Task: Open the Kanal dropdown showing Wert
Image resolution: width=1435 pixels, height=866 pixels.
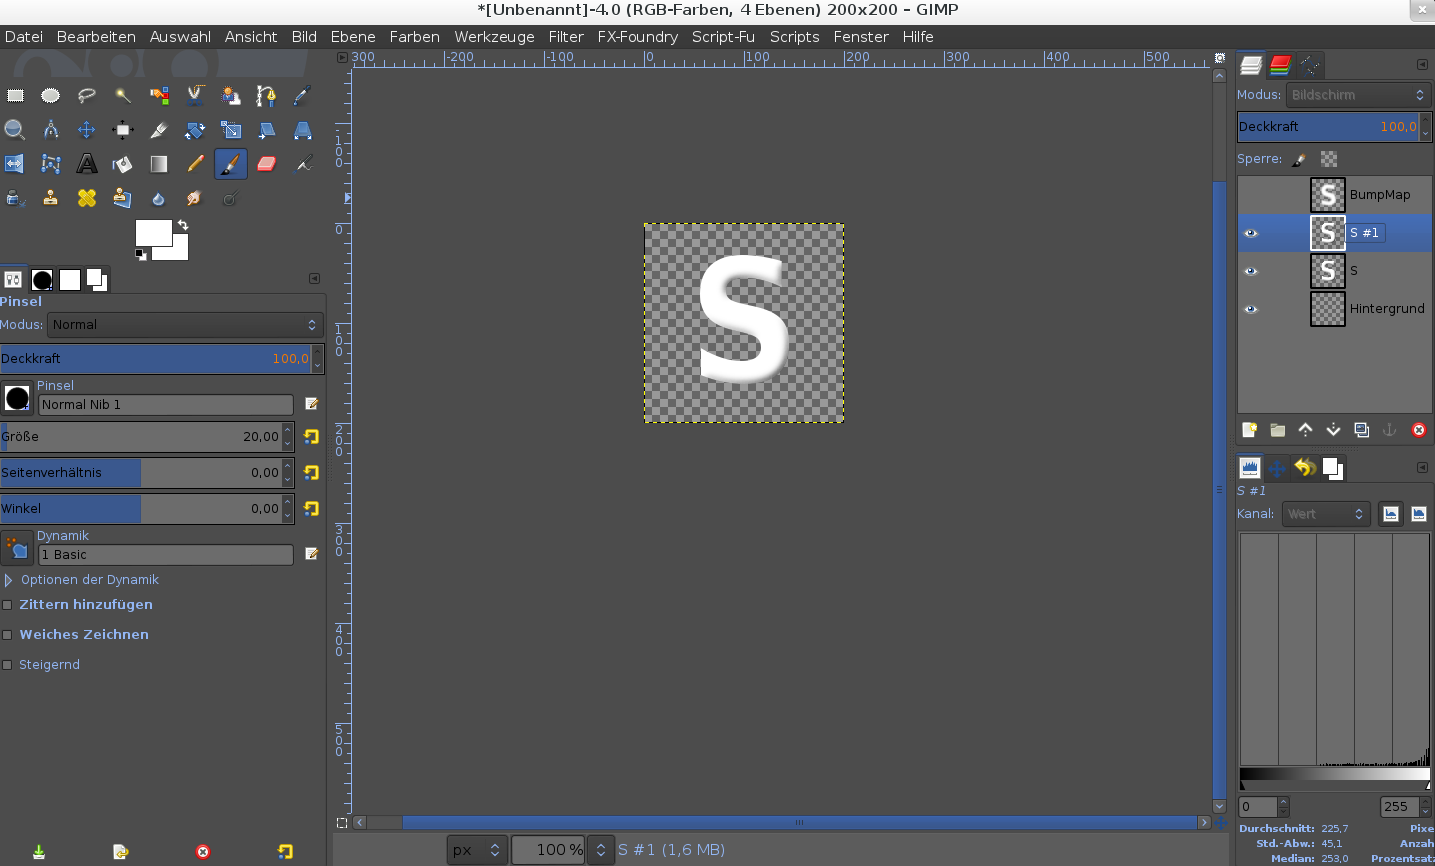Action: click(x=1325, y=514)
